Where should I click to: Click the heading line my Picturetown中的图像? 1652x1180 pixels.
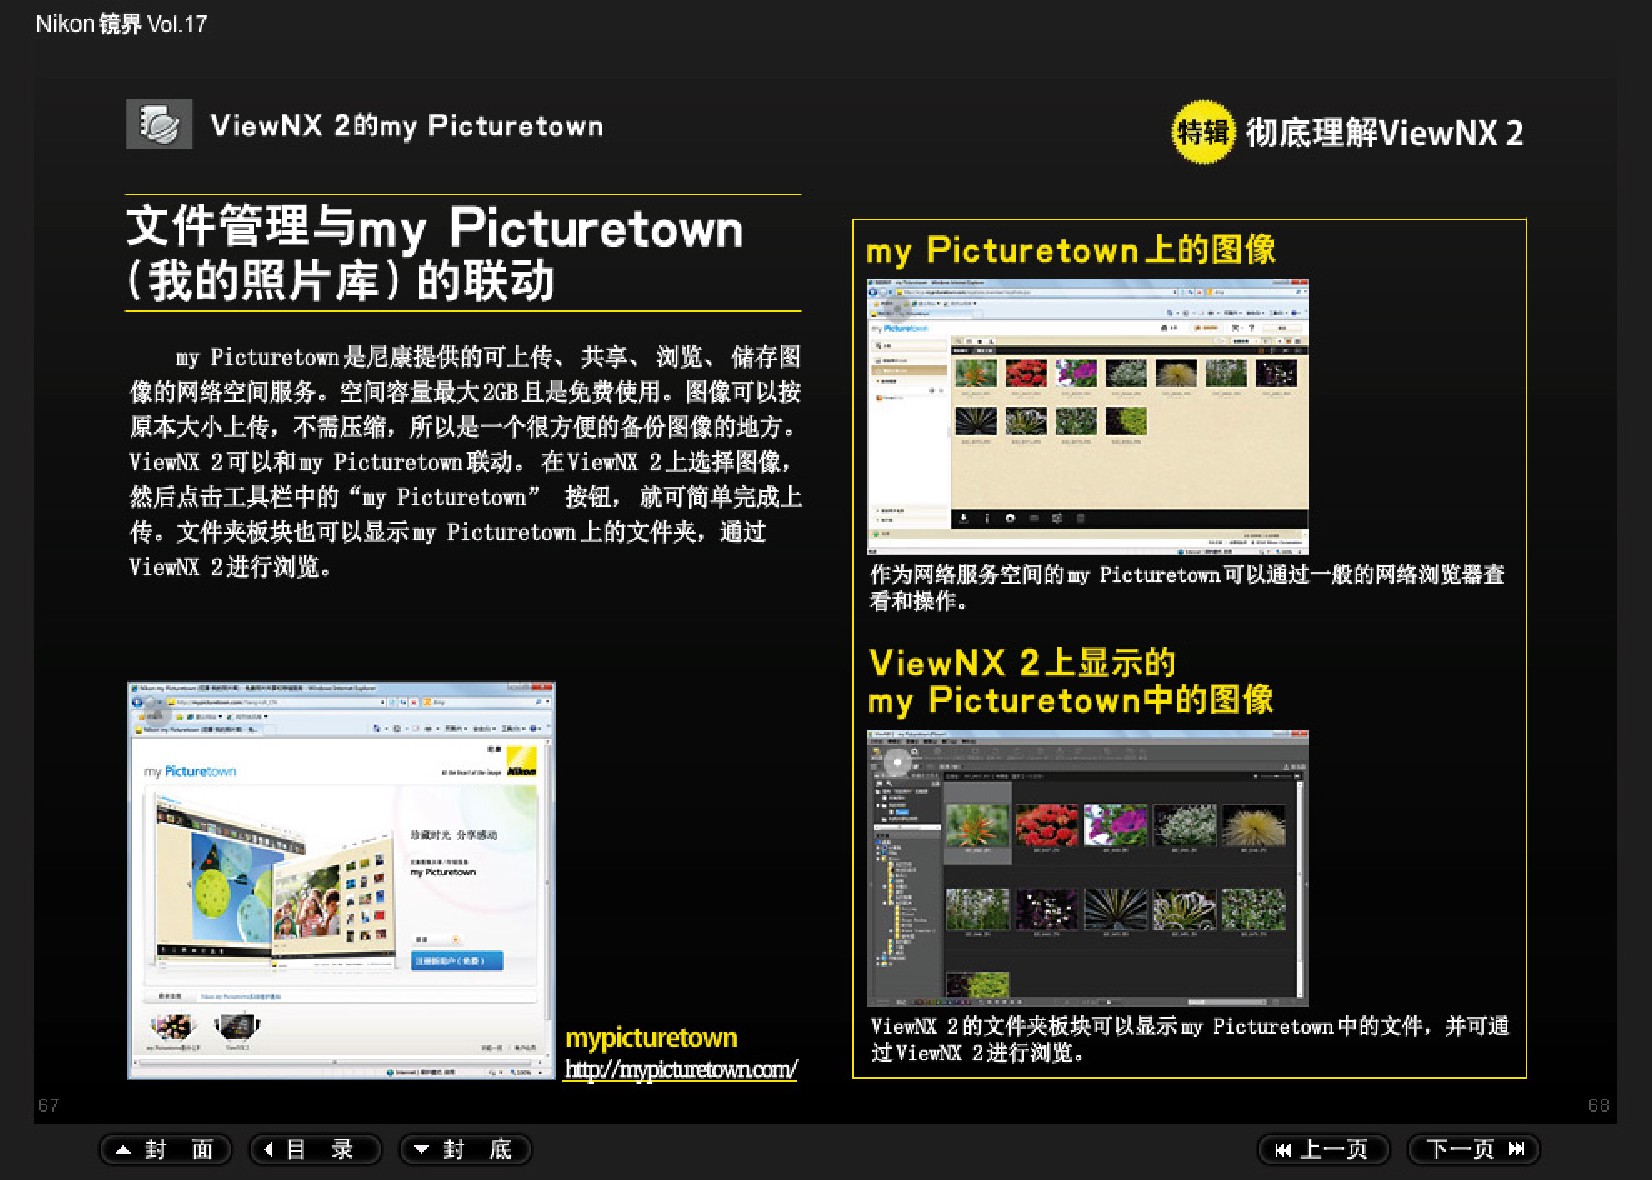[1071, 700]
